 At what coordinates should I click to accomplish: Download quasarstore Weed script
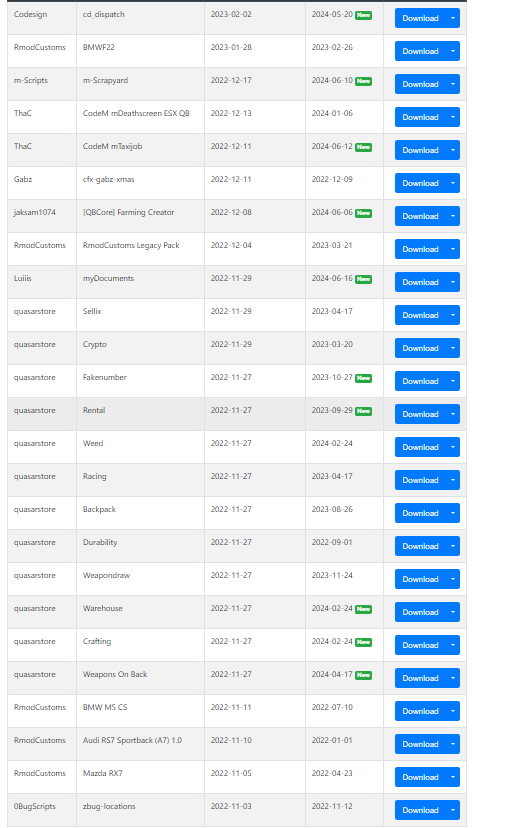pos(420,447)
